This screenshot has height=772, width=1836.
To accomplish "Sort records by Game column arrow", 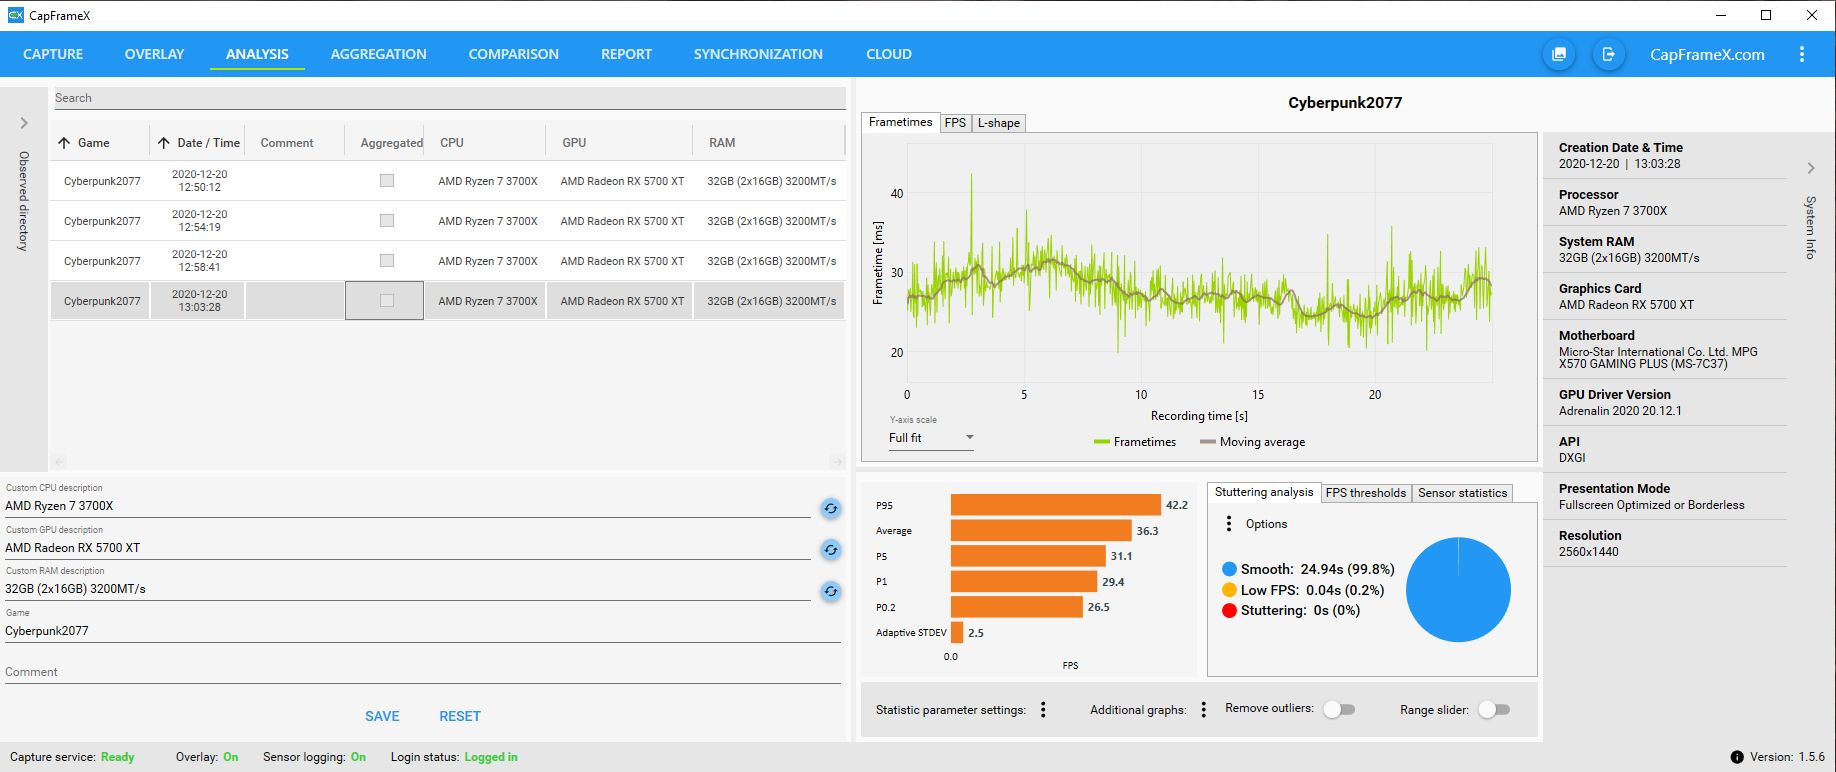I will [64, 143].
